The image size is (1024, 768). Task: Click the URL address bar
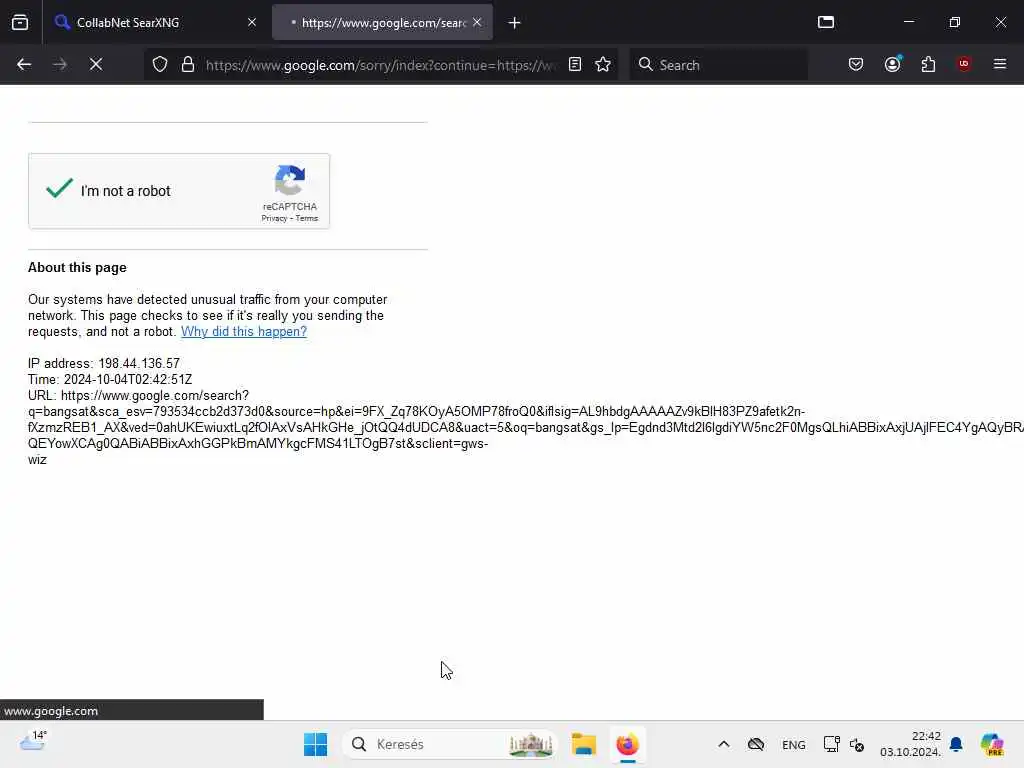coord(381,65)
